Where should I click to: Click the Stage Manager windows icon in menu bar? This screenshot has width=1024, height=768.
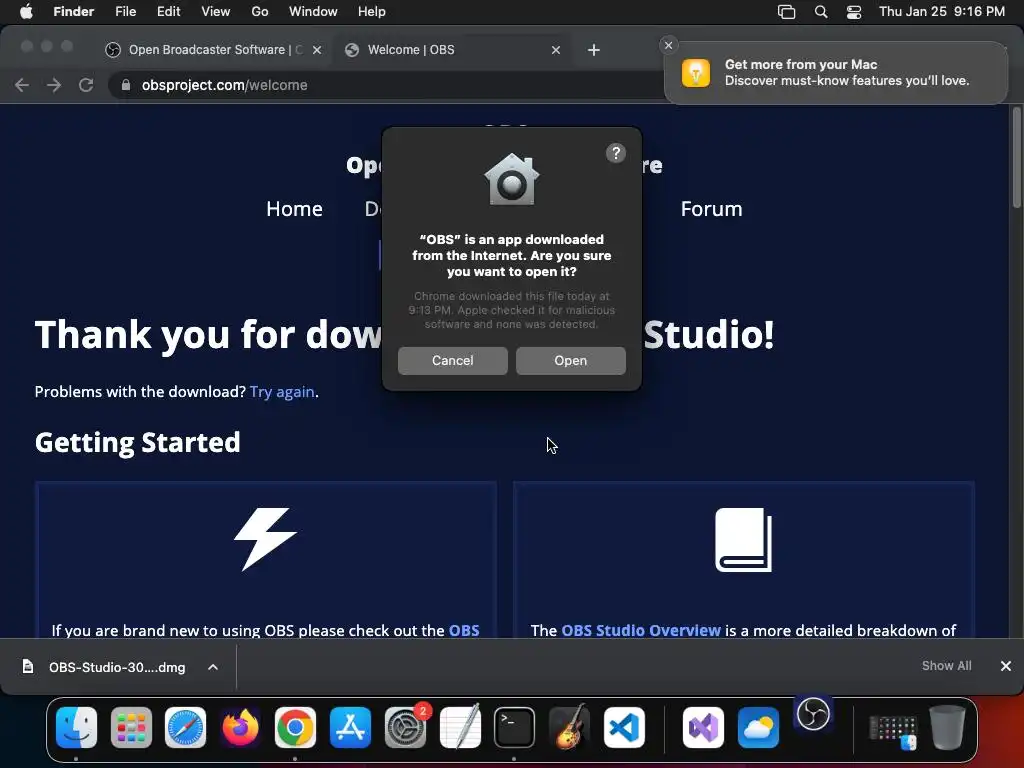(x=786, y=12)
